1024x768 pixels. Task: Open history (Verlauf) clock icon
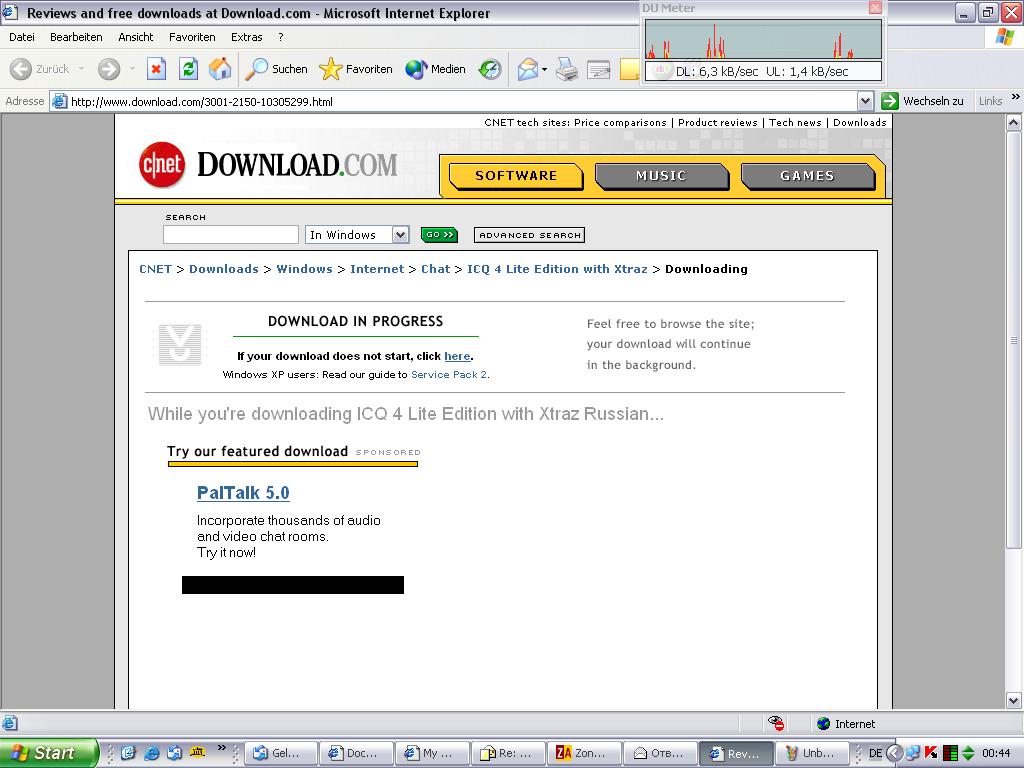490,69
